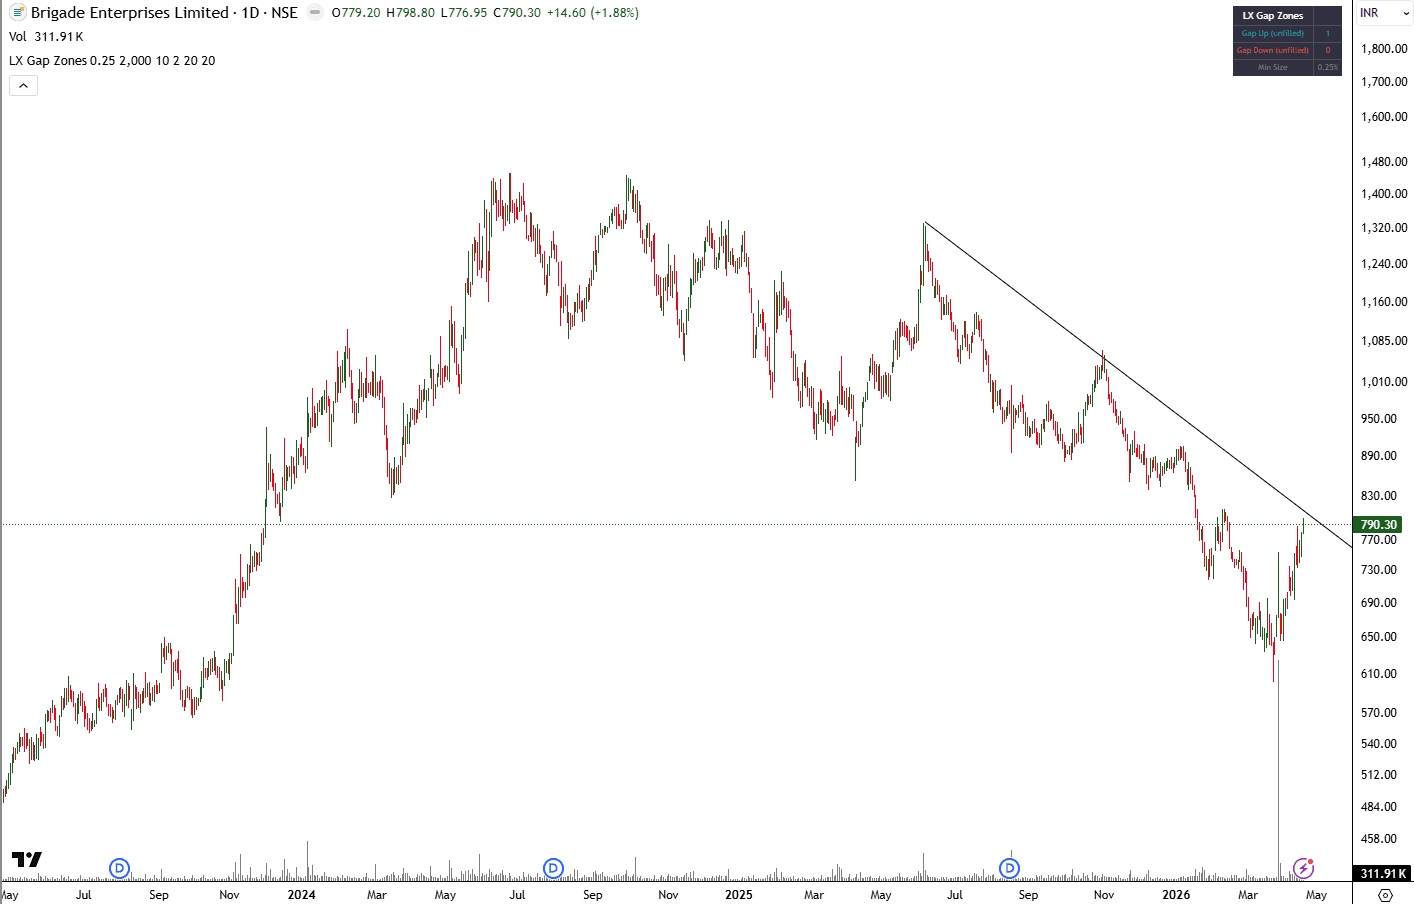Image resolution: width=1414 pixels, height=904 pixels.
Task: Click the close value C790.30 in the legend
Action: [517, 13]
